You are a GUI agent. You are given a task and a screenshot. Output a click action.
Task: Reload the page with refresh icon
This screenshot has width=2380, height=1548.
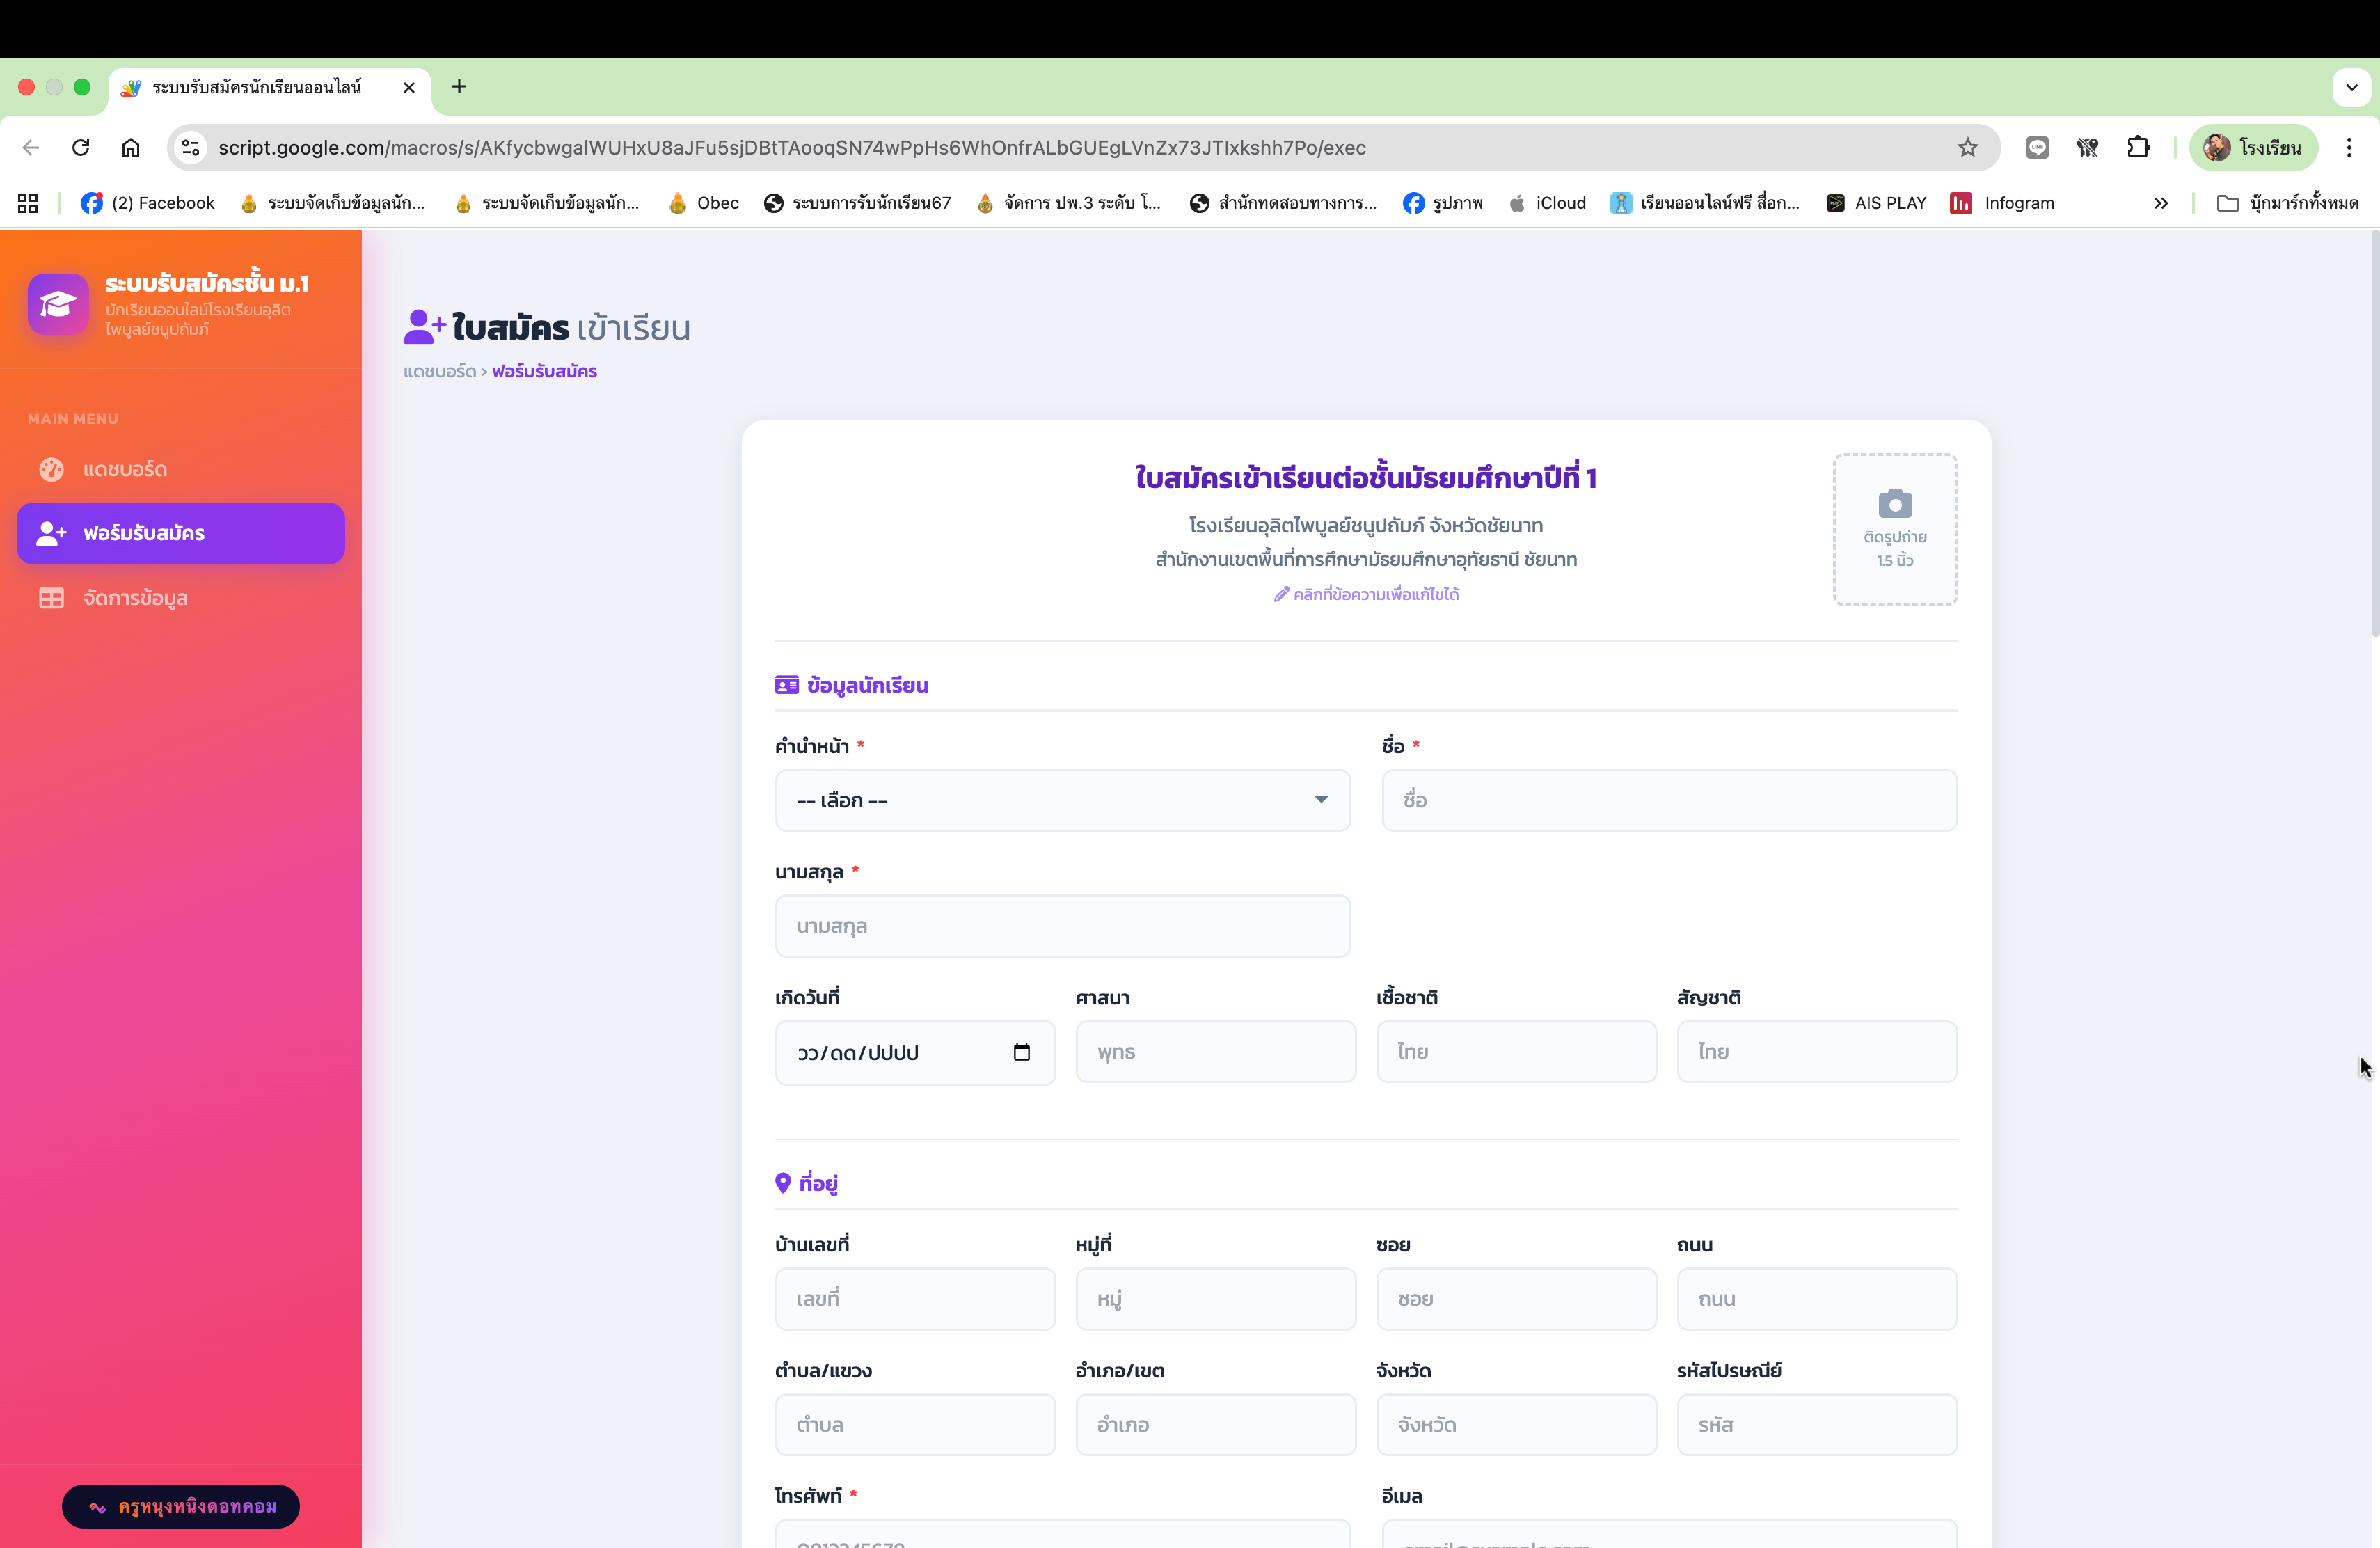click(81, 148)
